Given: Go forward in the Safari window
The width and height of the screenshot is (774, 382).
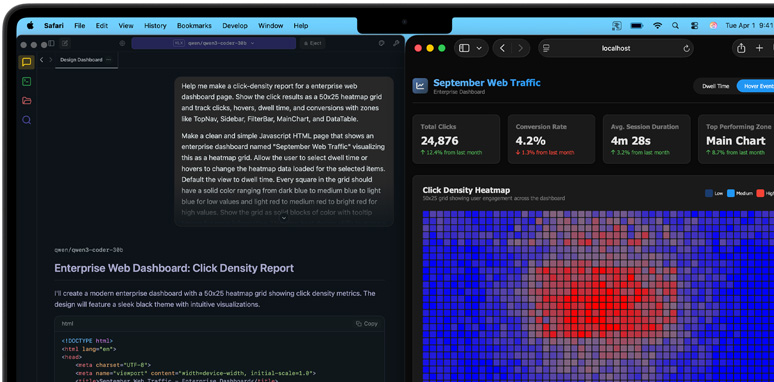Looking at the screenshot, I should pyautogui.click(x=520, y=48).
